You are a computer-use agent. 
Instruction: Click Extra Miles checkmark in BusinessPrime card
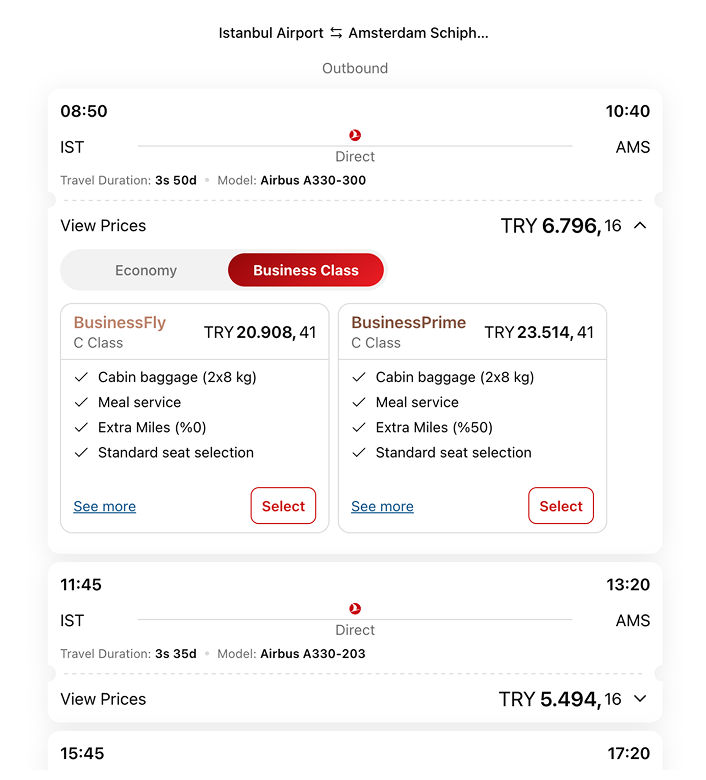tap(359, 427)
